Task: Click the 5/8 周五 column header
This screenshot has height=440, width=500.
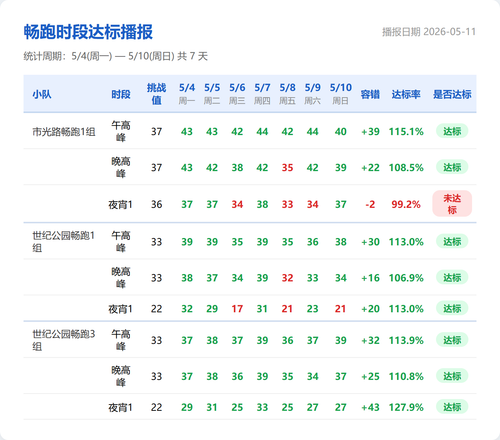Action: click(287, 94)
